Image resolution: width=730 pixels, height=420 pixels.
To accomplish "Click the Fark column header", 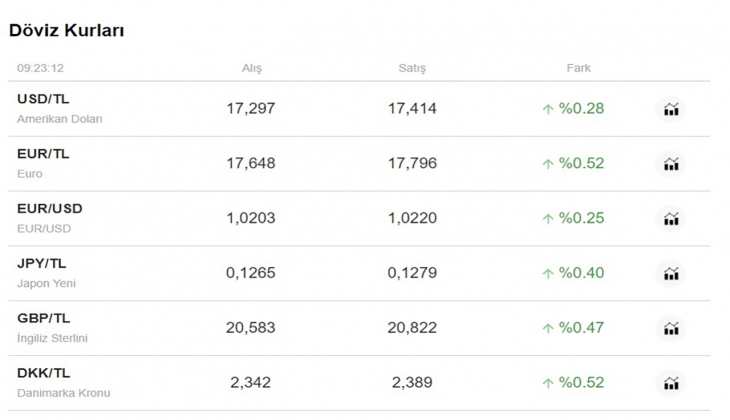I will (x=578, y=68).
